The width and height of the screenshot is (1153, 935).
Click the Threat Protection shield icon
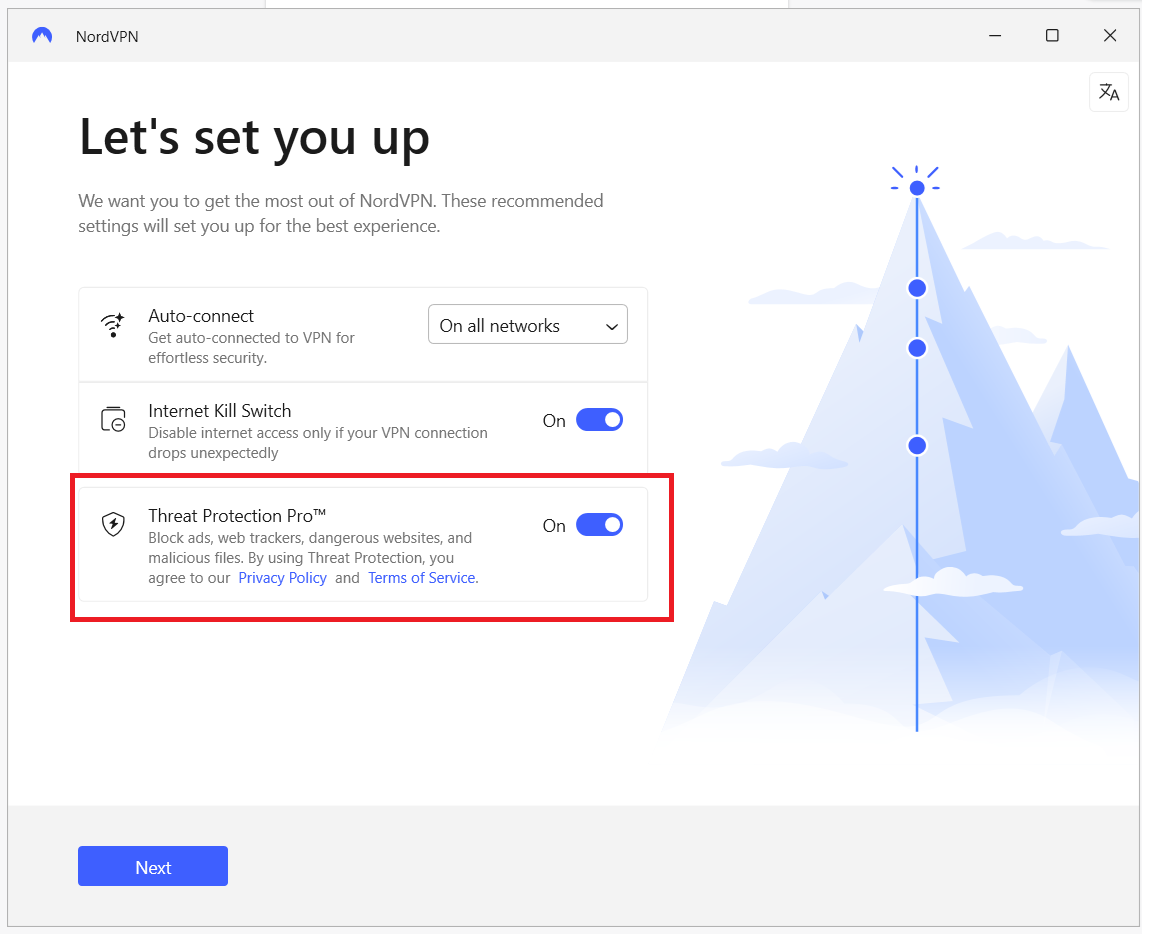[113, 525]
